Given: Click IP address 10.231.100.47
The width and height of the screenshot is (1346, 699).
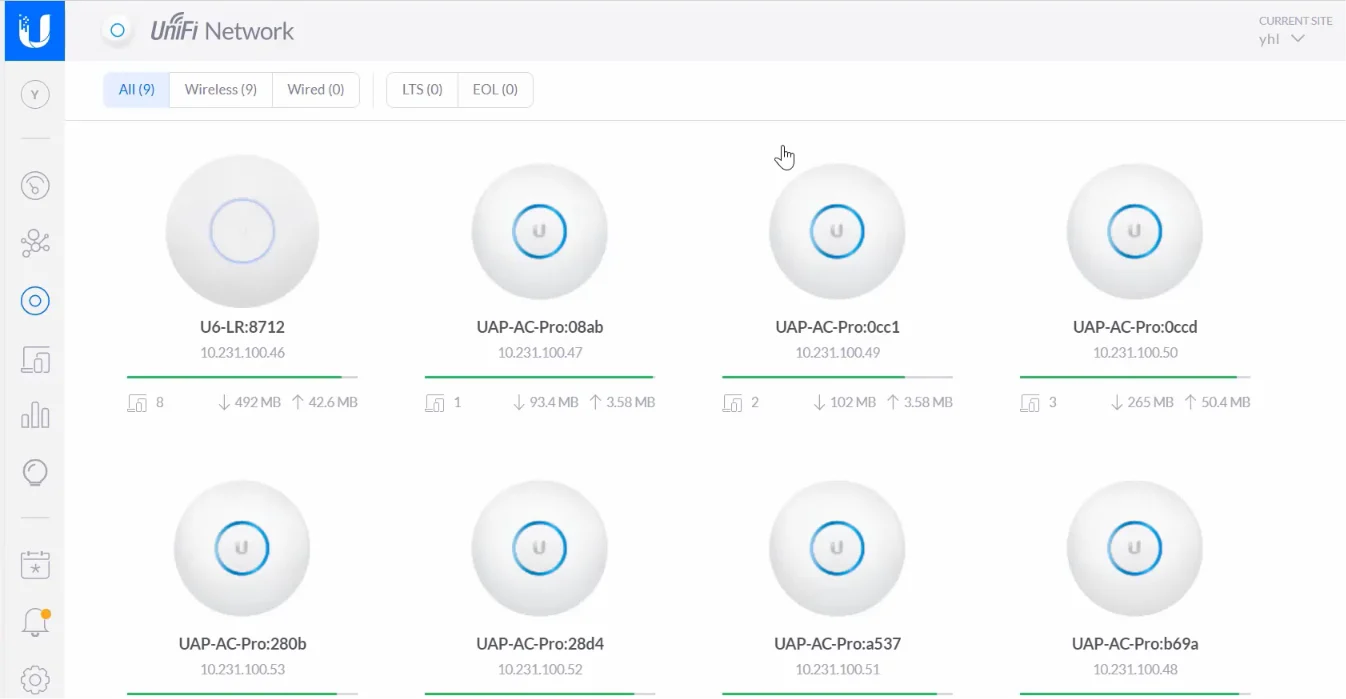Looking at the screenshot, I should [540, 353].
